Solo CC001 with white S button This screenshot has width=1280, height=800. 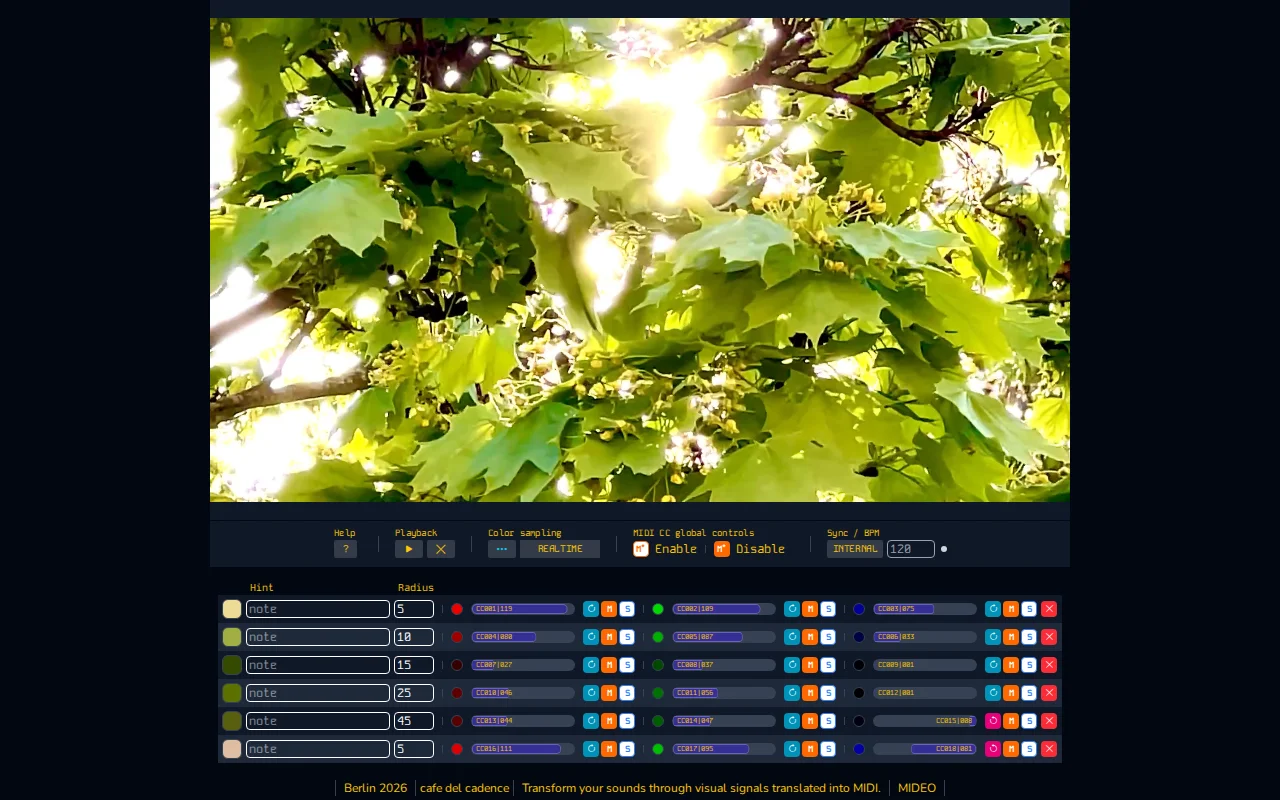point(627,609)
